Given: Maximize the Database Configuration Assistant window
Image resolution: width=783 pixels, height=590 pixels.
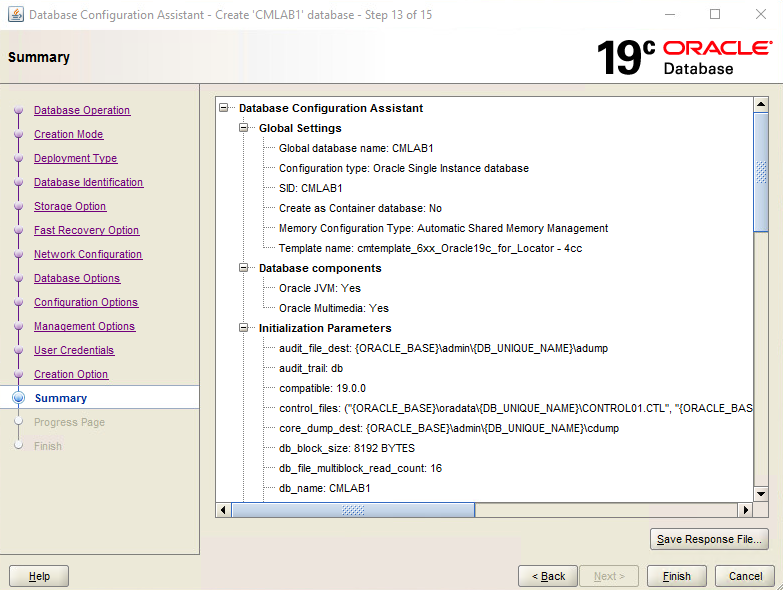Looking at the screenshot, I should pyautogui.click(x=715, y=14).
